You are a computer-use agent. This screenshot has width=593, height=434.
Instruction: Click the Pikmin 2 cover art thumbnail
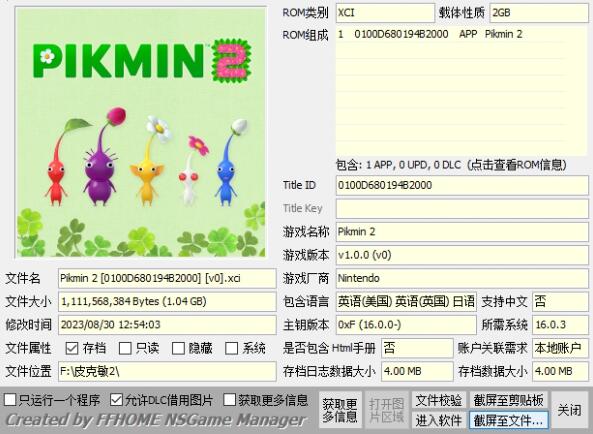(x=141, y=132)
